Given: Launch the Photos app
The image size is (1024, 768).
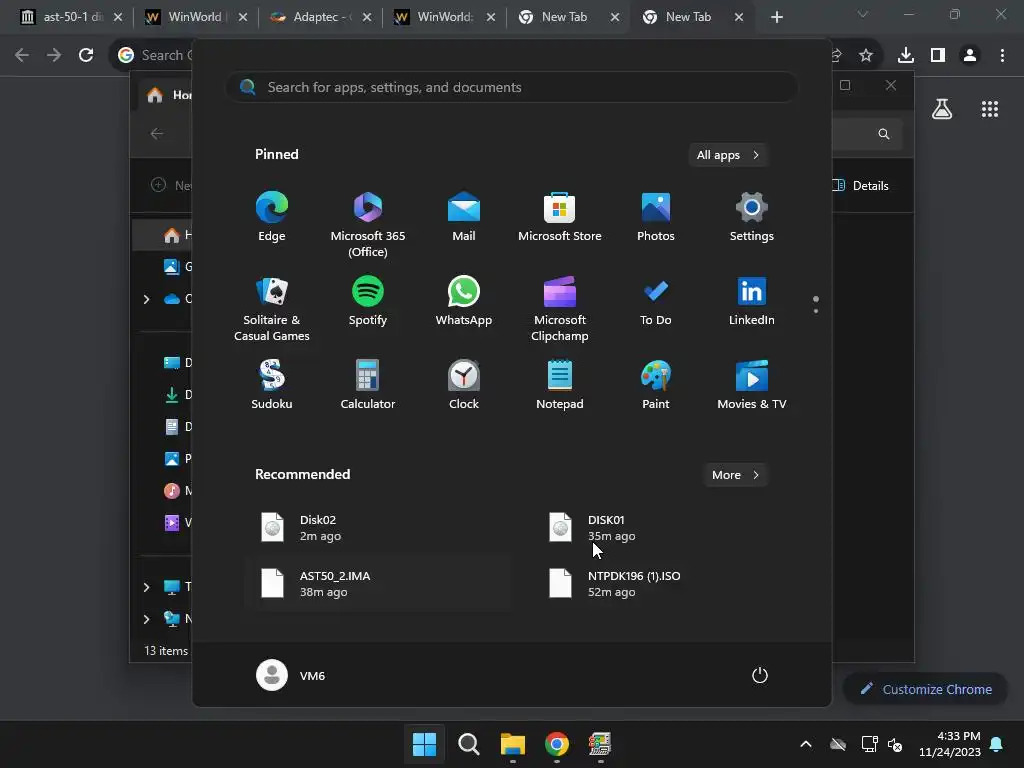Looking at the screenshot, I should (656, 217).
